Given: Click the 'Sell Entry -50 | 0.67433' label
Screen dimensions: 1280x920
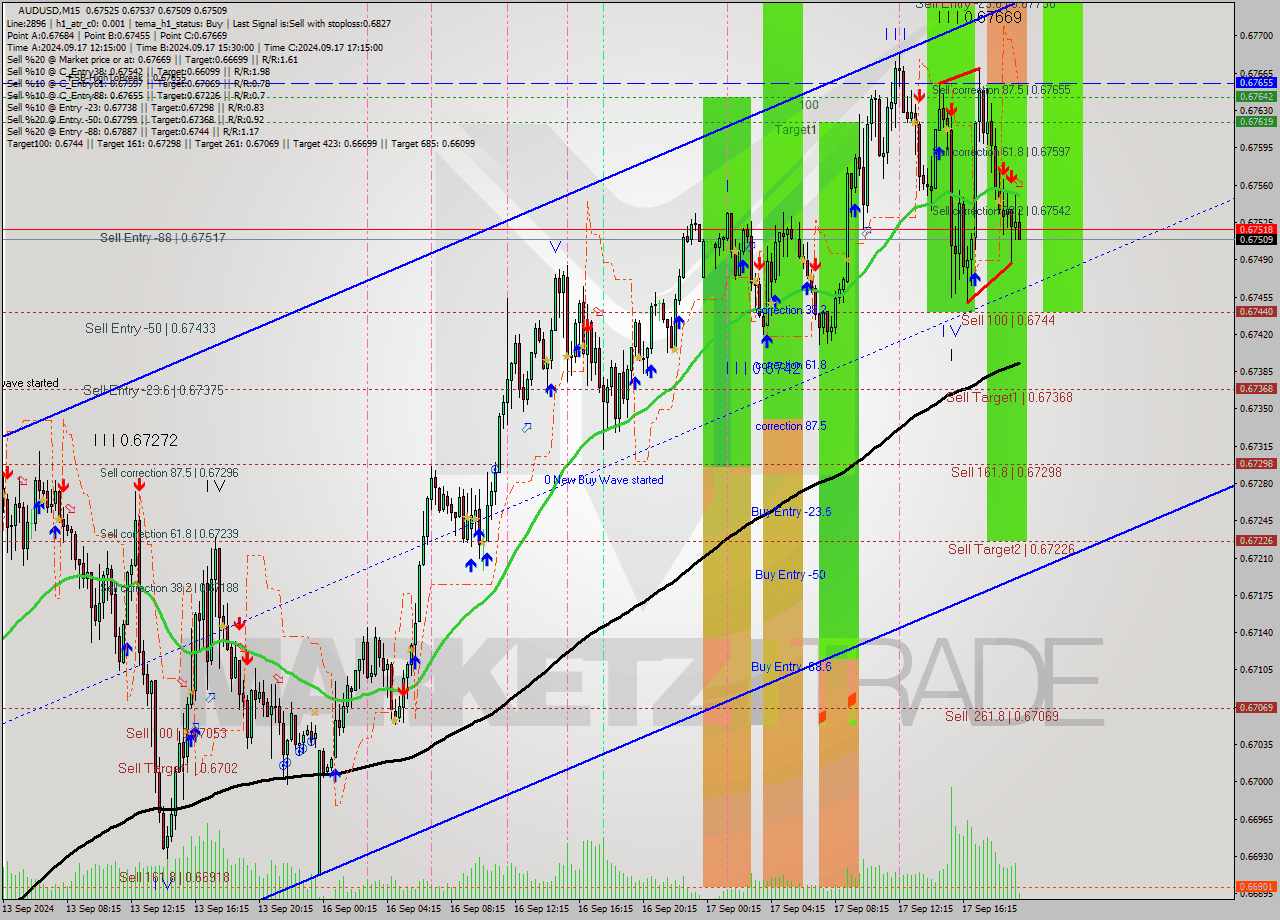Looking at the screenshot, I should click(x=150, y=328).
